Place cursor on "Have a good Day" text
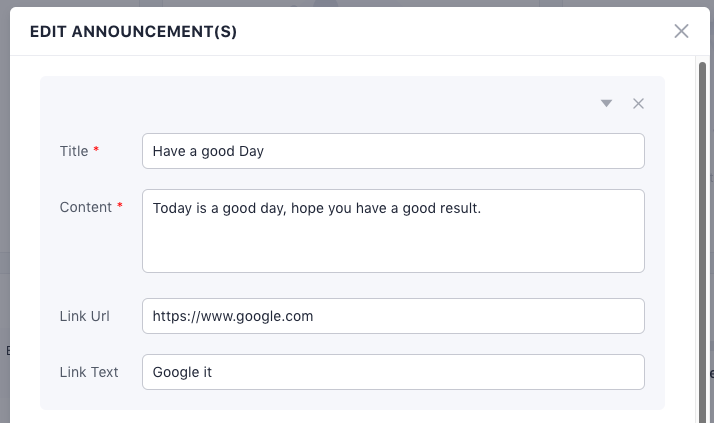 208,151
